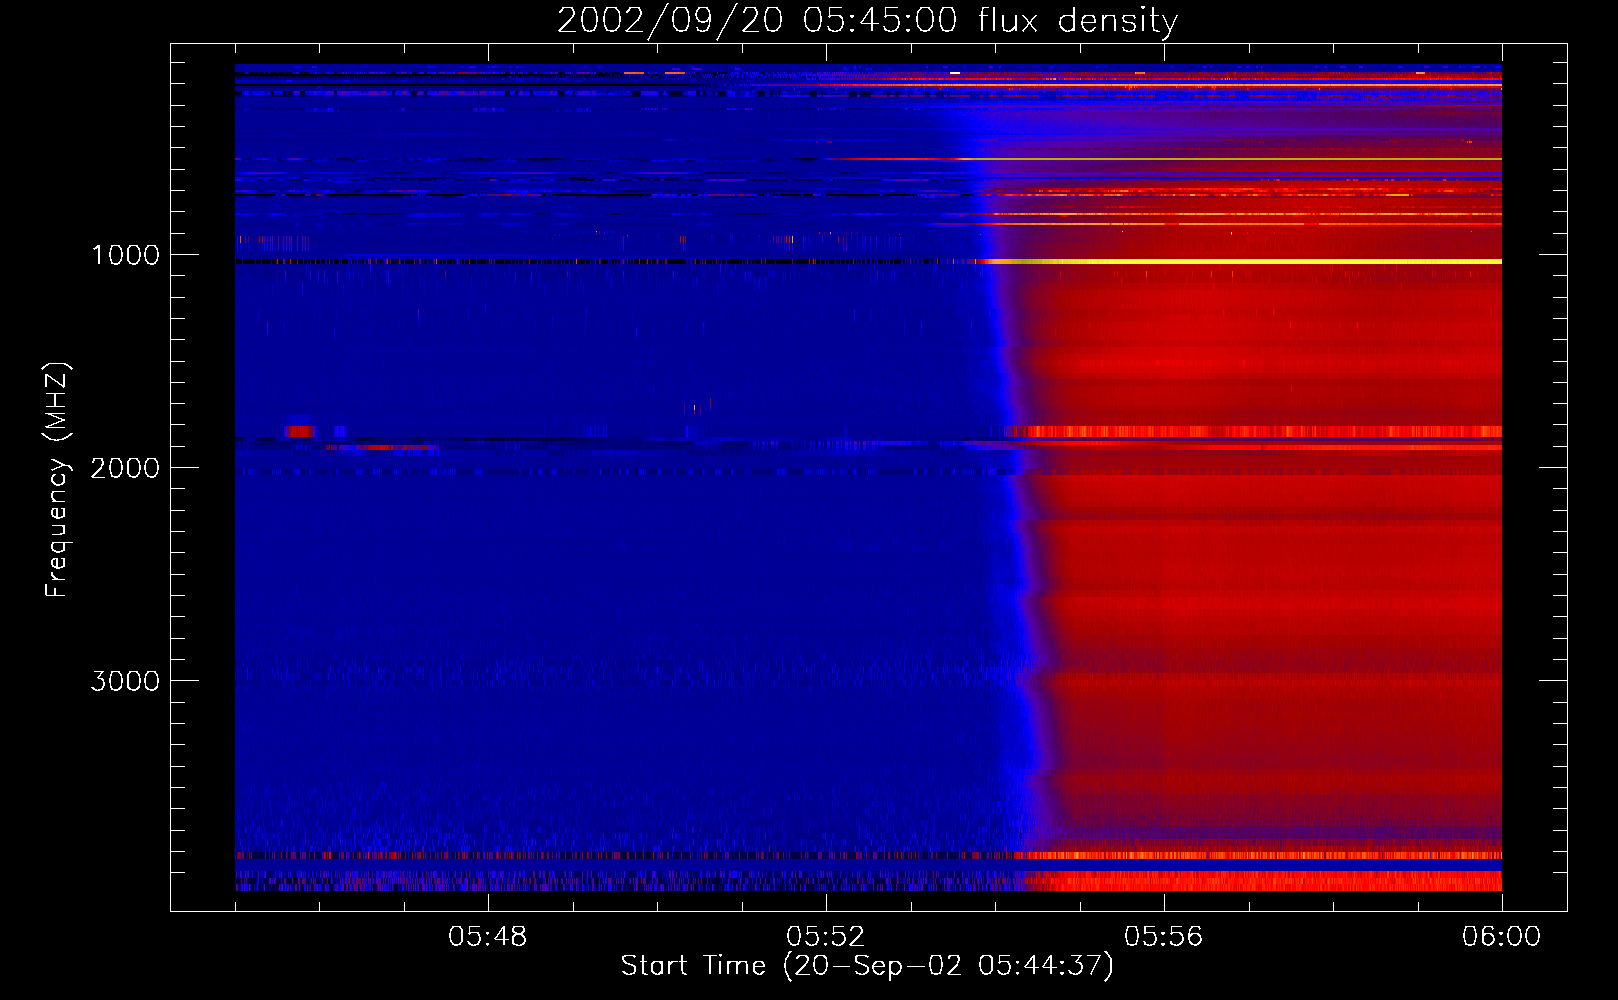
Task: Click the 'Start Time (20-Sep-02 05:44:37)' axis label
Action: (x=867, y=966)
